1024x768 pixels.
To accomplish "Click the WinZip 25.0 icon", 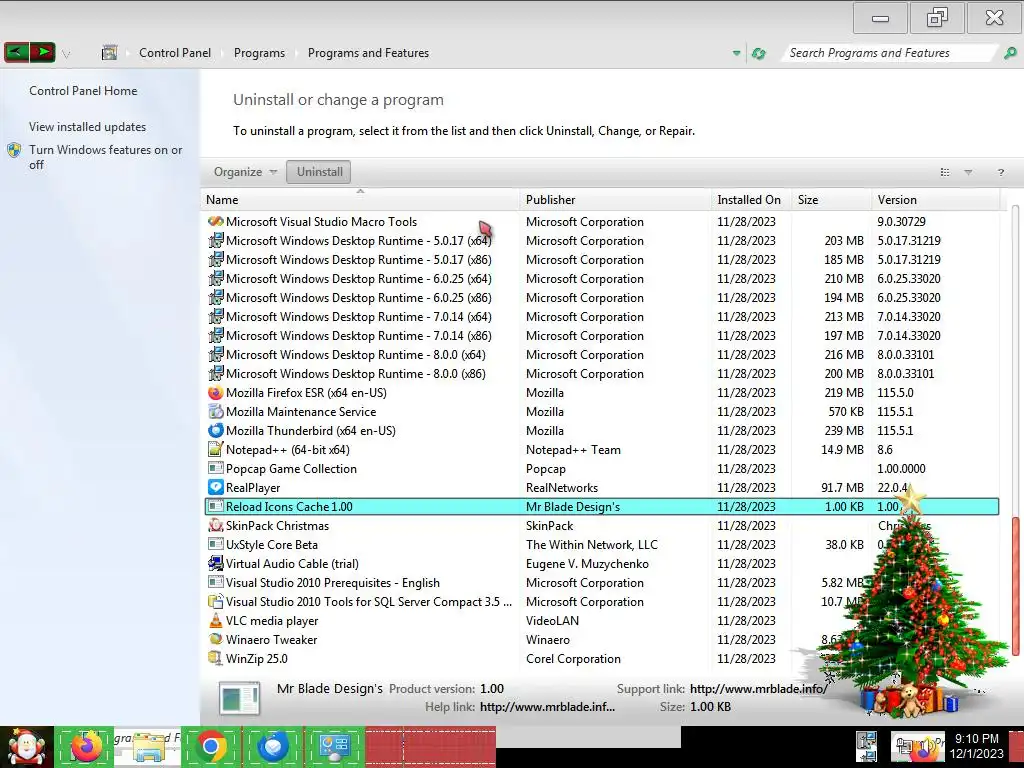I will pyautogui.click(x=216, y=658).
